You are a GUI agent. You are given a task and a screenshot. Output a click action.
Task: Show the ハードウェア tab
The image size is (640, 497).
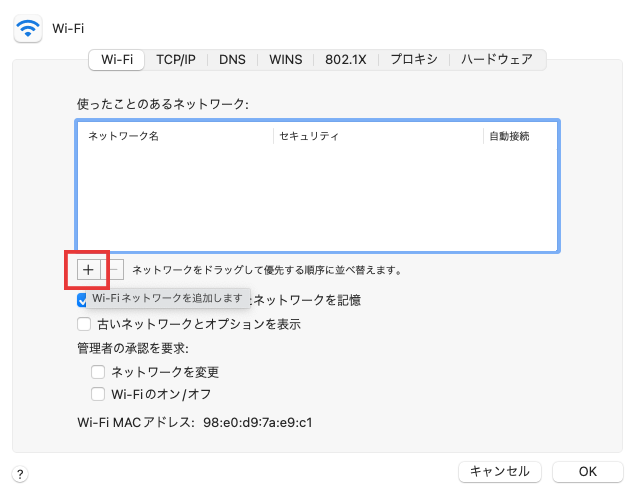(497, 59)
